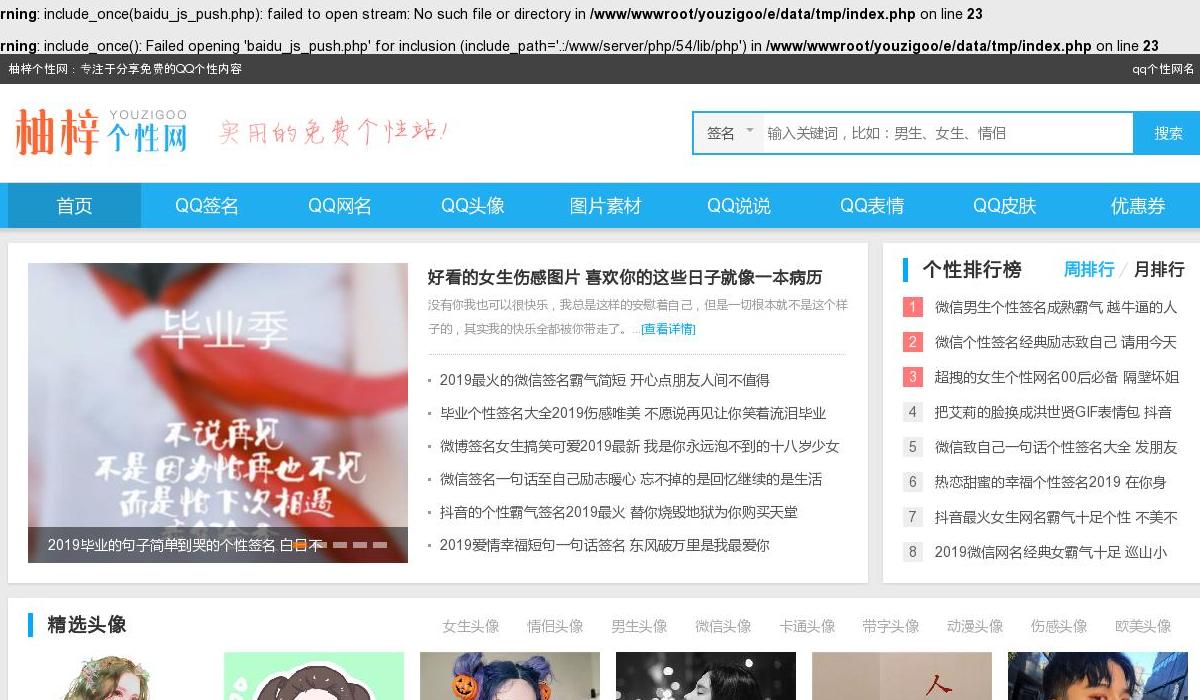This screenshot has height=700, width=1200.
Task: Open the QQ网名 navigation item
Action: 340,206
